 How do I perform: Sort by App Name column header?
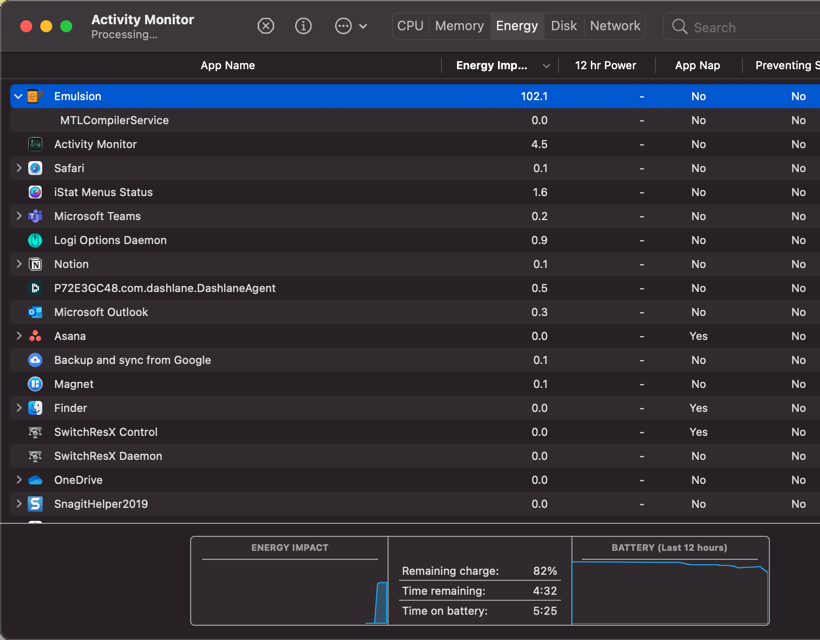pos(227,65)
